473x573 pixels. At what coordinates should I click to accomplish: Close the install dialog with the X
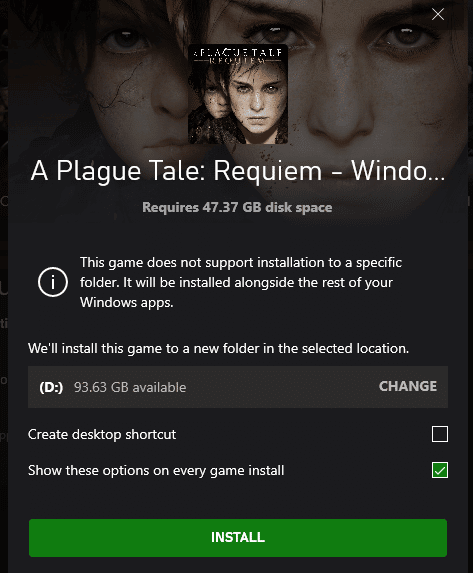[438, 14]
